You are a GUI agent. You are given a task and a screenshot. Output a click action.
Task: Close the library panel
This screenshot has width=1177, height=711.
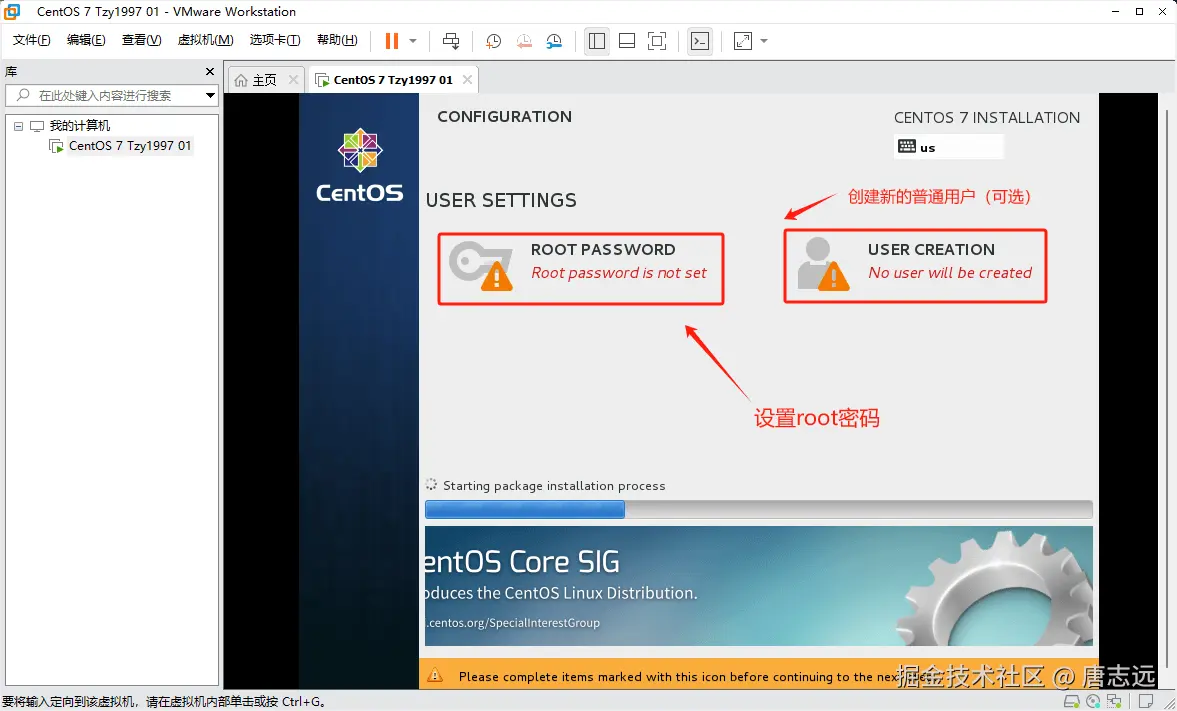click(210, 71)
